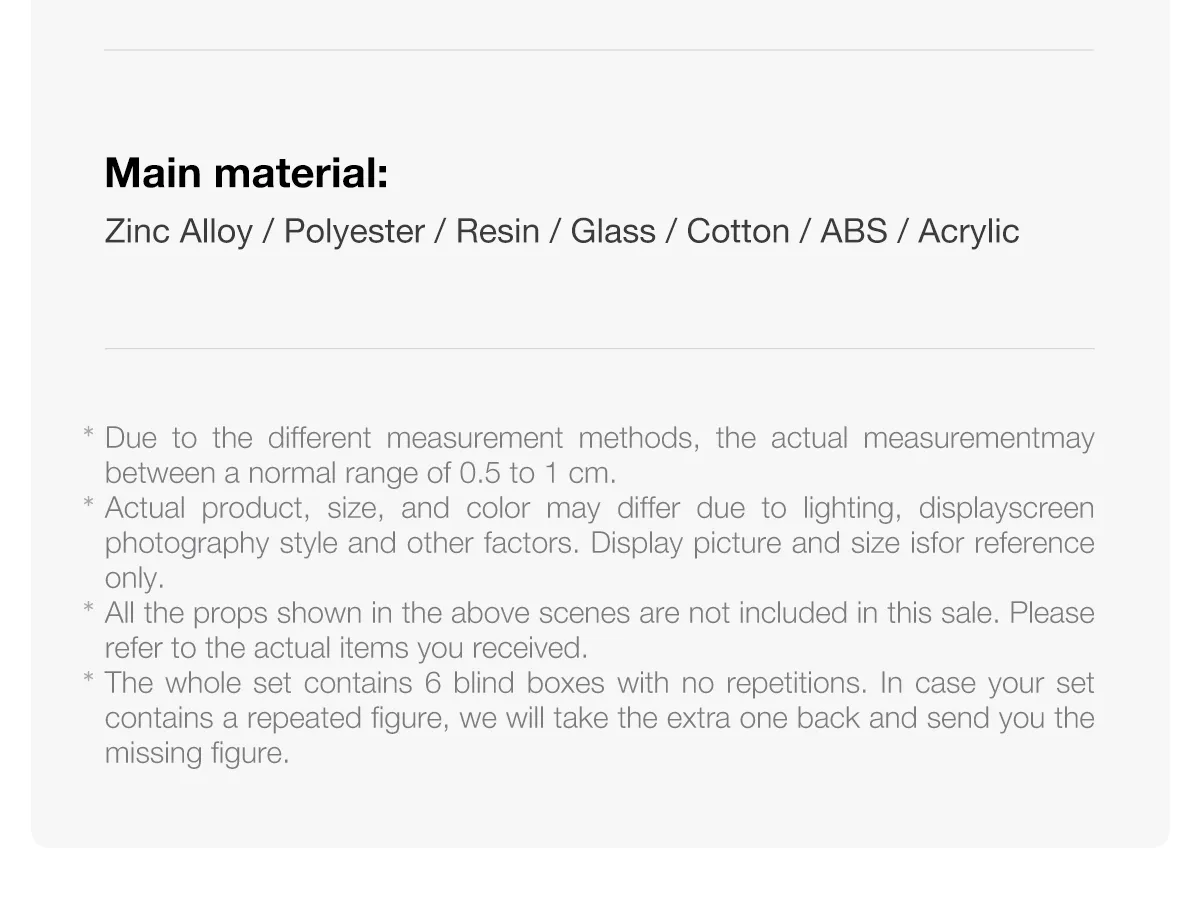The image size is (1200, 903).
Task: Click the "Due to the different measurement" line
Action: coord(600,438)
